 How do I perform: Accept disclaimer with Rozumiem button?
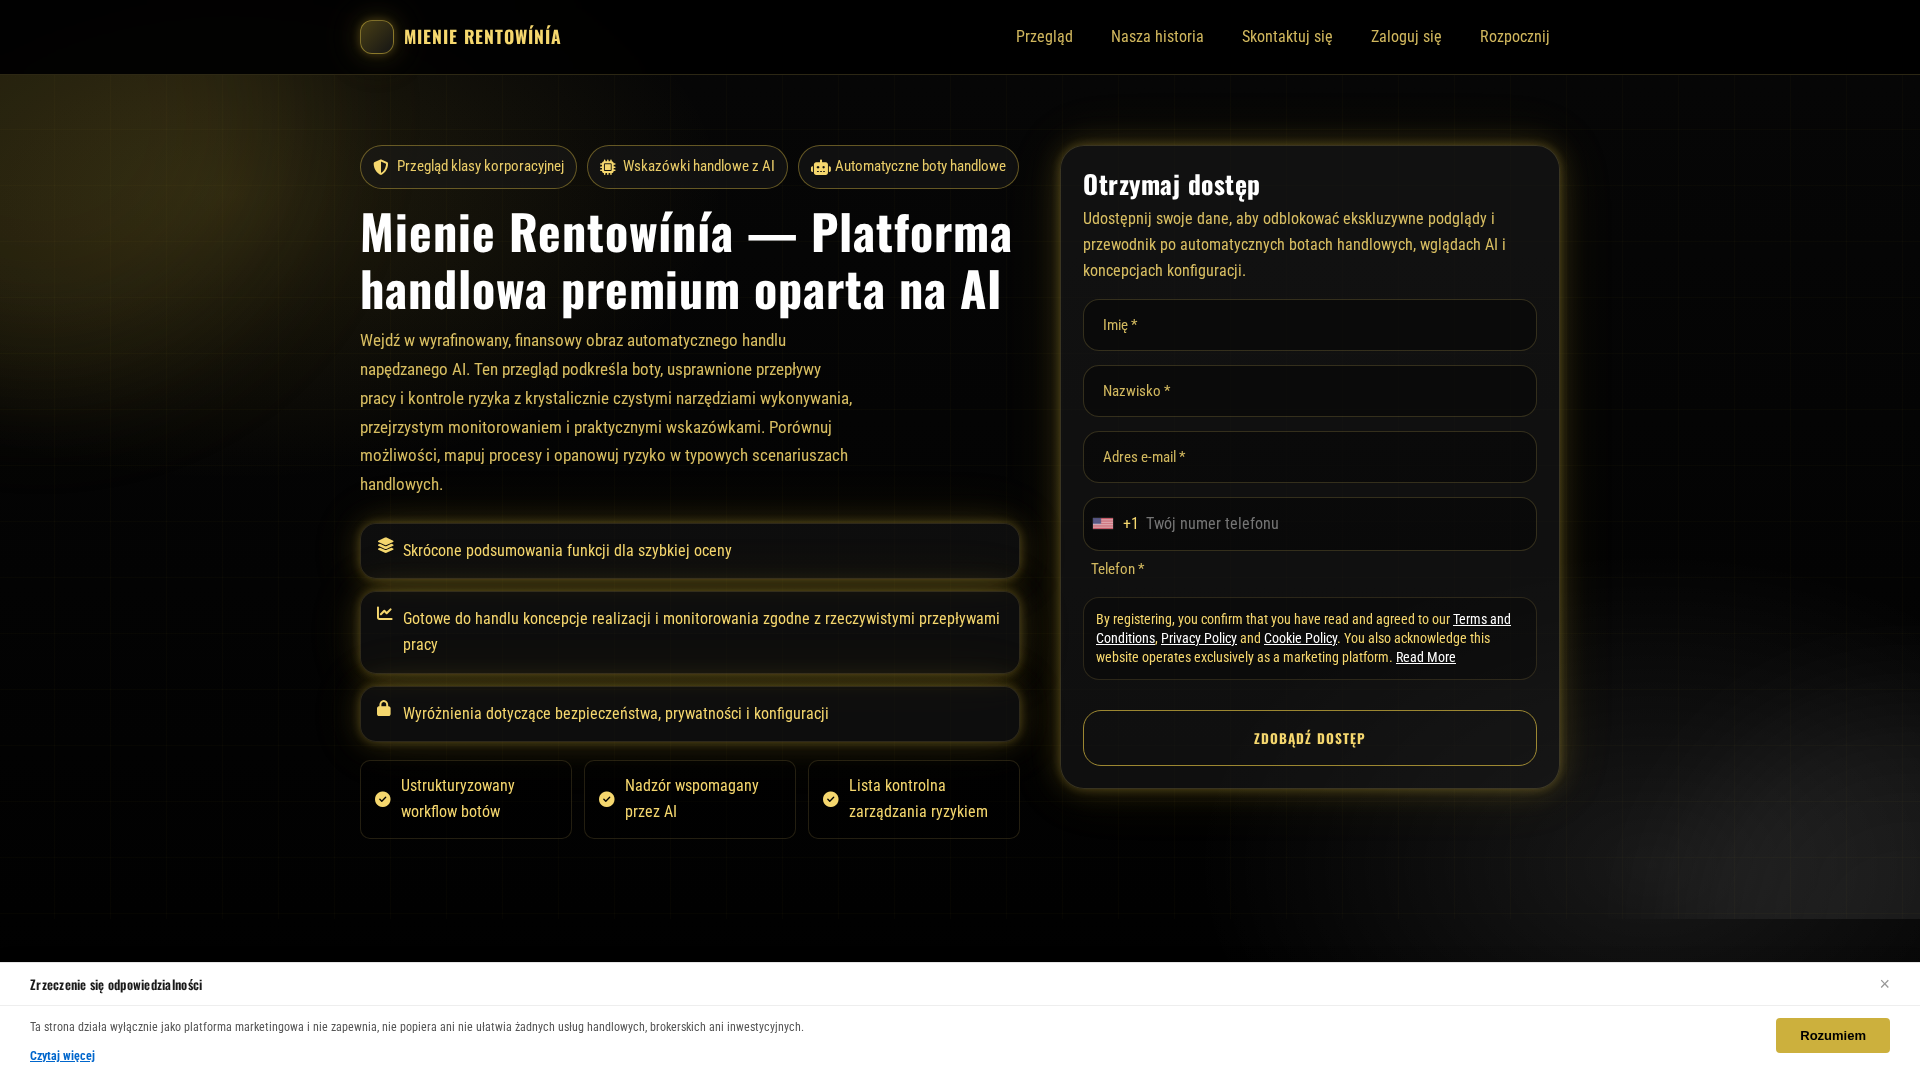pyautogui.click(x=1833, y=1036)
